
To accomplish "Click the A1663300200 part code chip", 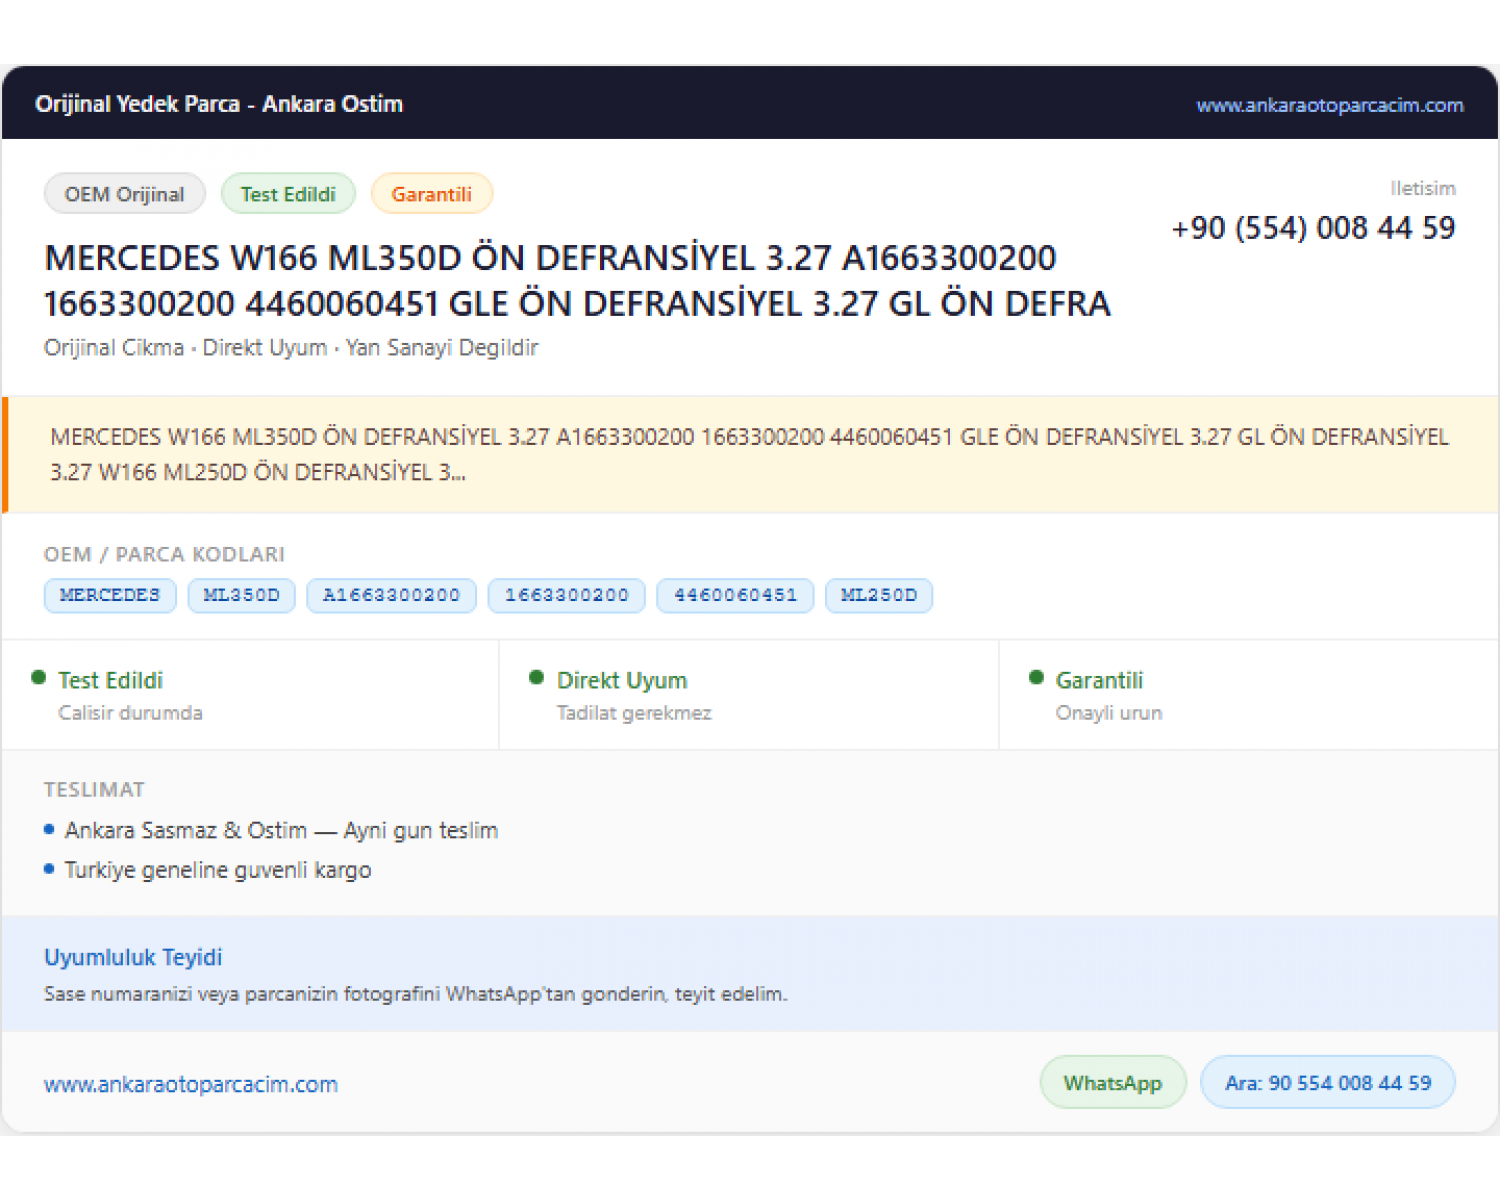I will click(392, 595).
